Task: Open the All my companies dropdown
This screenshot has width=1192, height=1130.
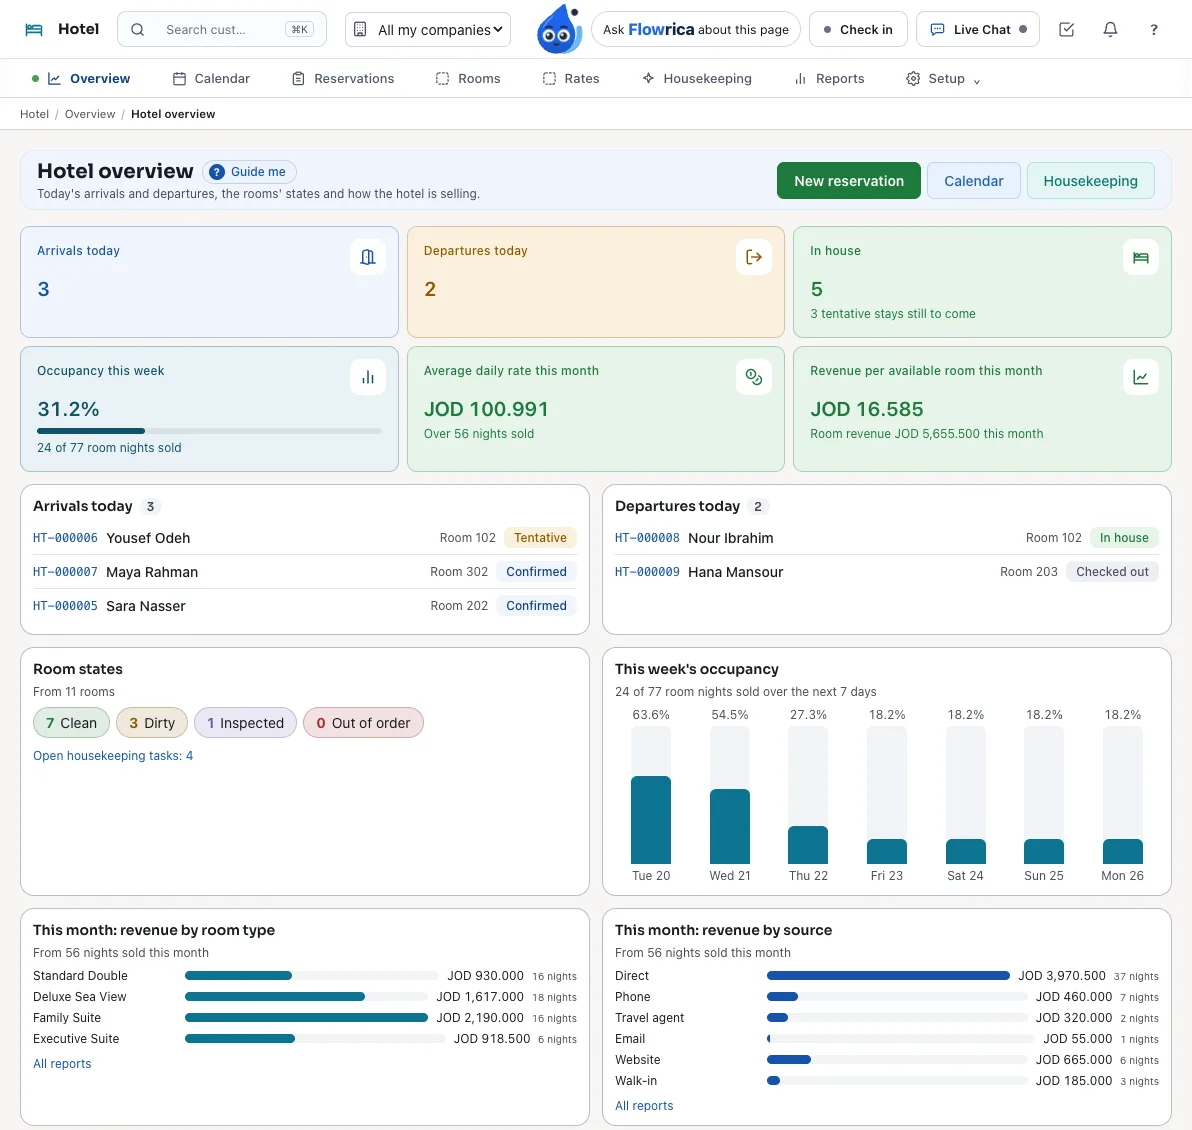Action: coord(428,30)
